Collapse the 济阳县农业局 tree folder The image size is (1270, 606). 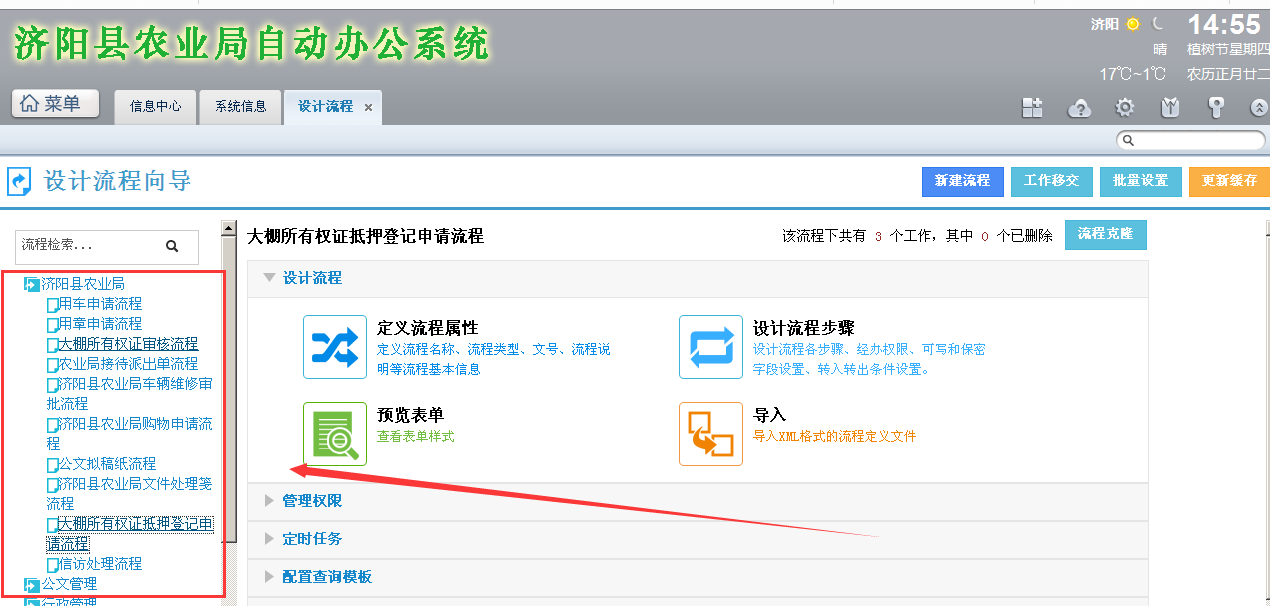pos(32,285)
